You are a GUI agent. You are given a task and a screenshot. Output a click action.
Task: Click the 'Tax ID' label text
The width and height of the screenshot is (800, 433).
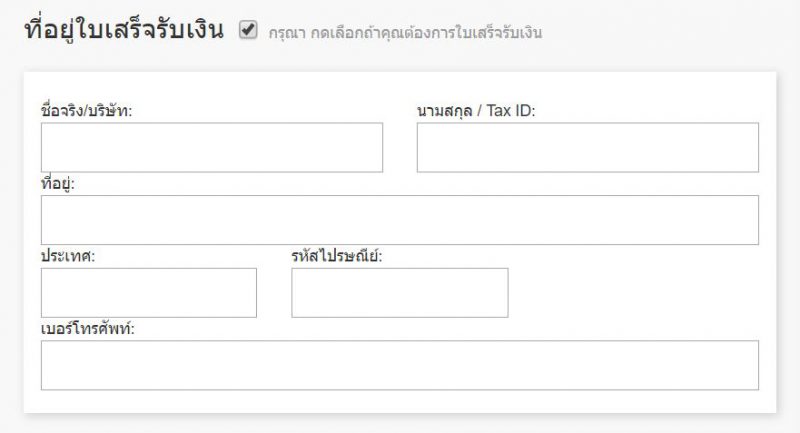[511, 111]
